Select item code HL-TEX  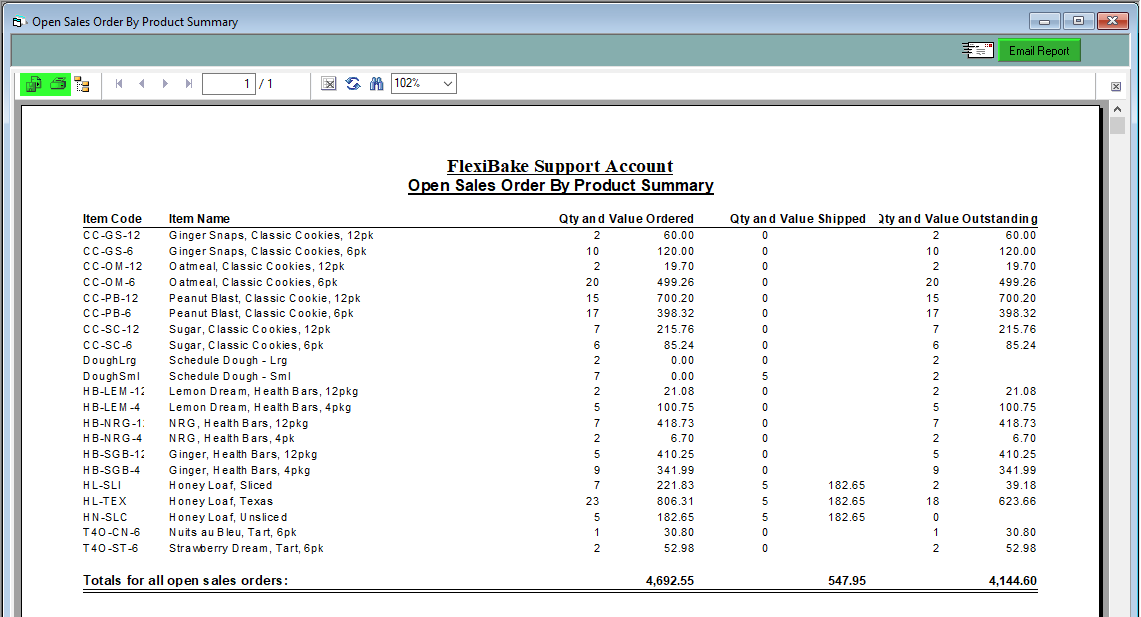point(105,501)
